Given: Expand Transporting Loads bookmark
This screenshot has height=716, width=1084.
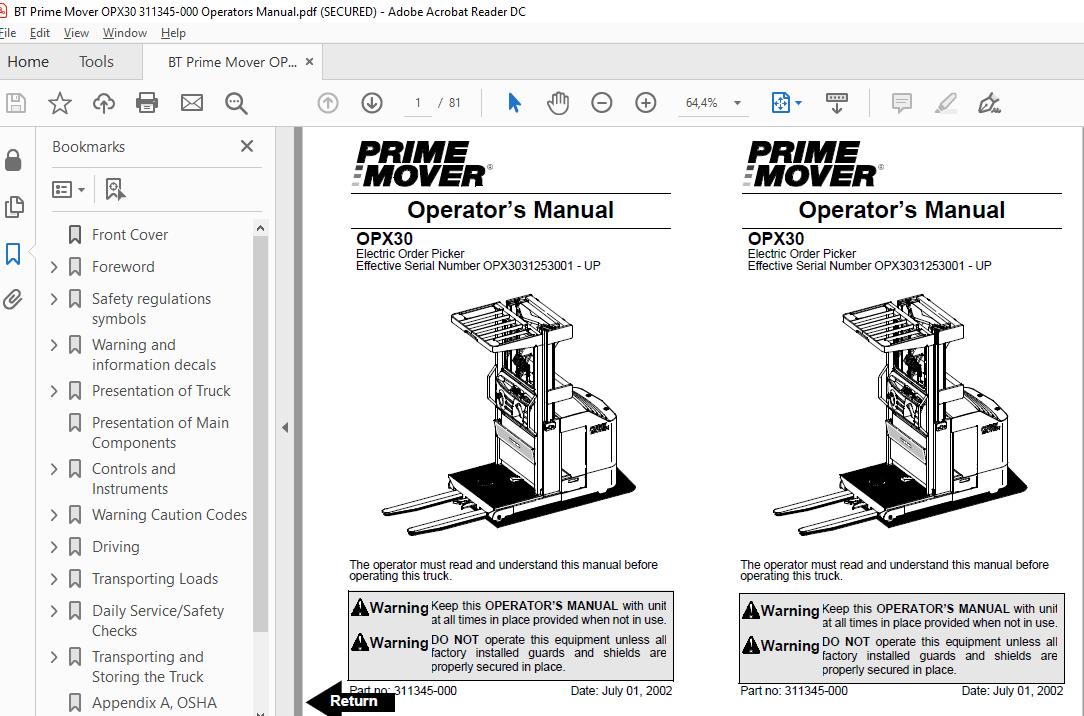Looking at the screenshot, I should point(54,578).
